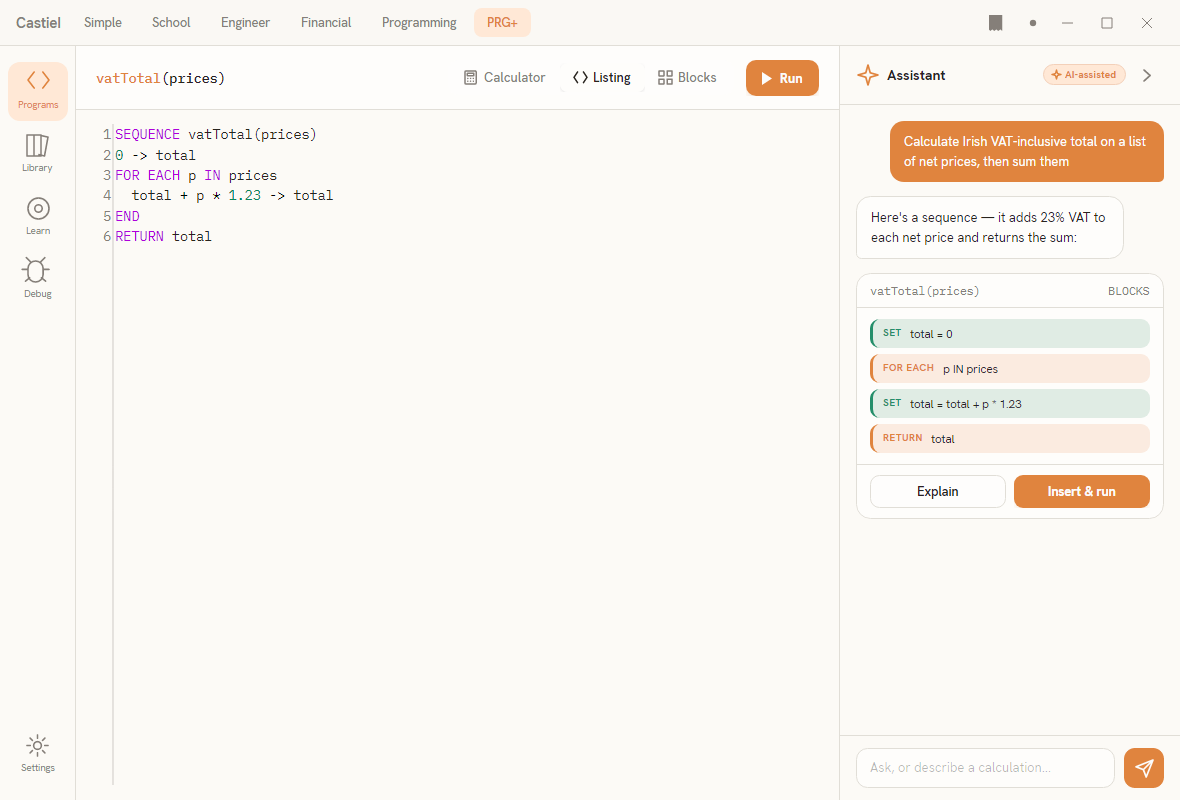The height and width of the screenshot is (800, 1180).
Task: Switch to Listing view
Action: [x=601, y=78]
